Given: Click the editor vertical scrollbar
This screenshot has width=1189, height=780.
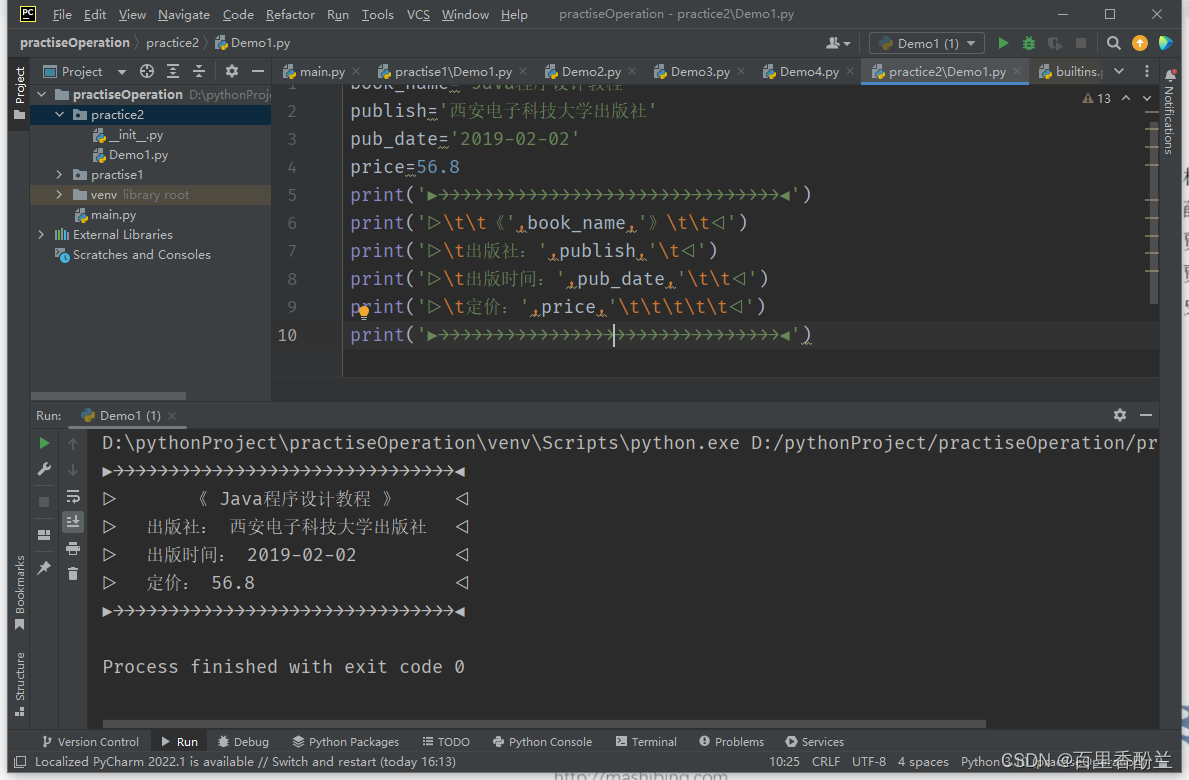Looking at the screenshot, I should 1153,215.
